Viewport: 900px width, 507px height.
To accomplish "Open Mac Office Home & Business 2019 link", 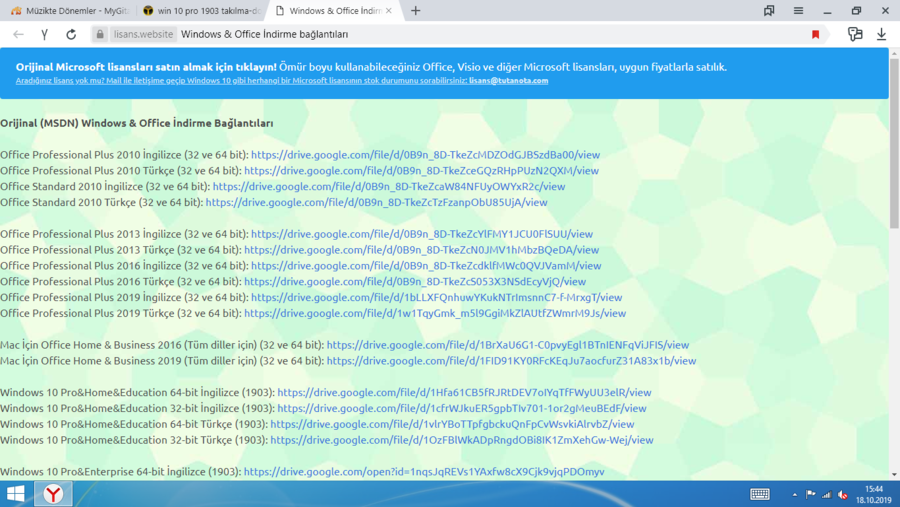I will [x=511, y=361].
